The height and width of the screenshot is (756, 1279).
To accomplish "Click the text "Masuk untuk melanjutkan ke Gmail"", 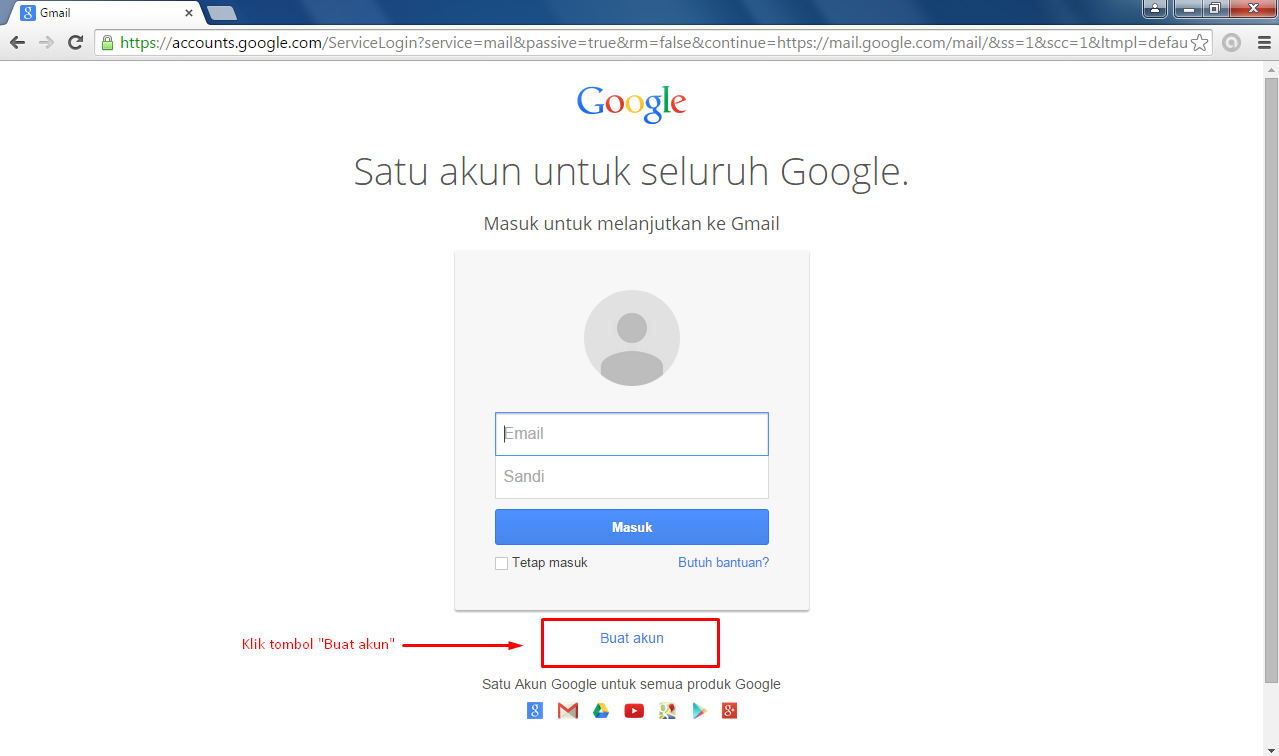I will 632,224.
